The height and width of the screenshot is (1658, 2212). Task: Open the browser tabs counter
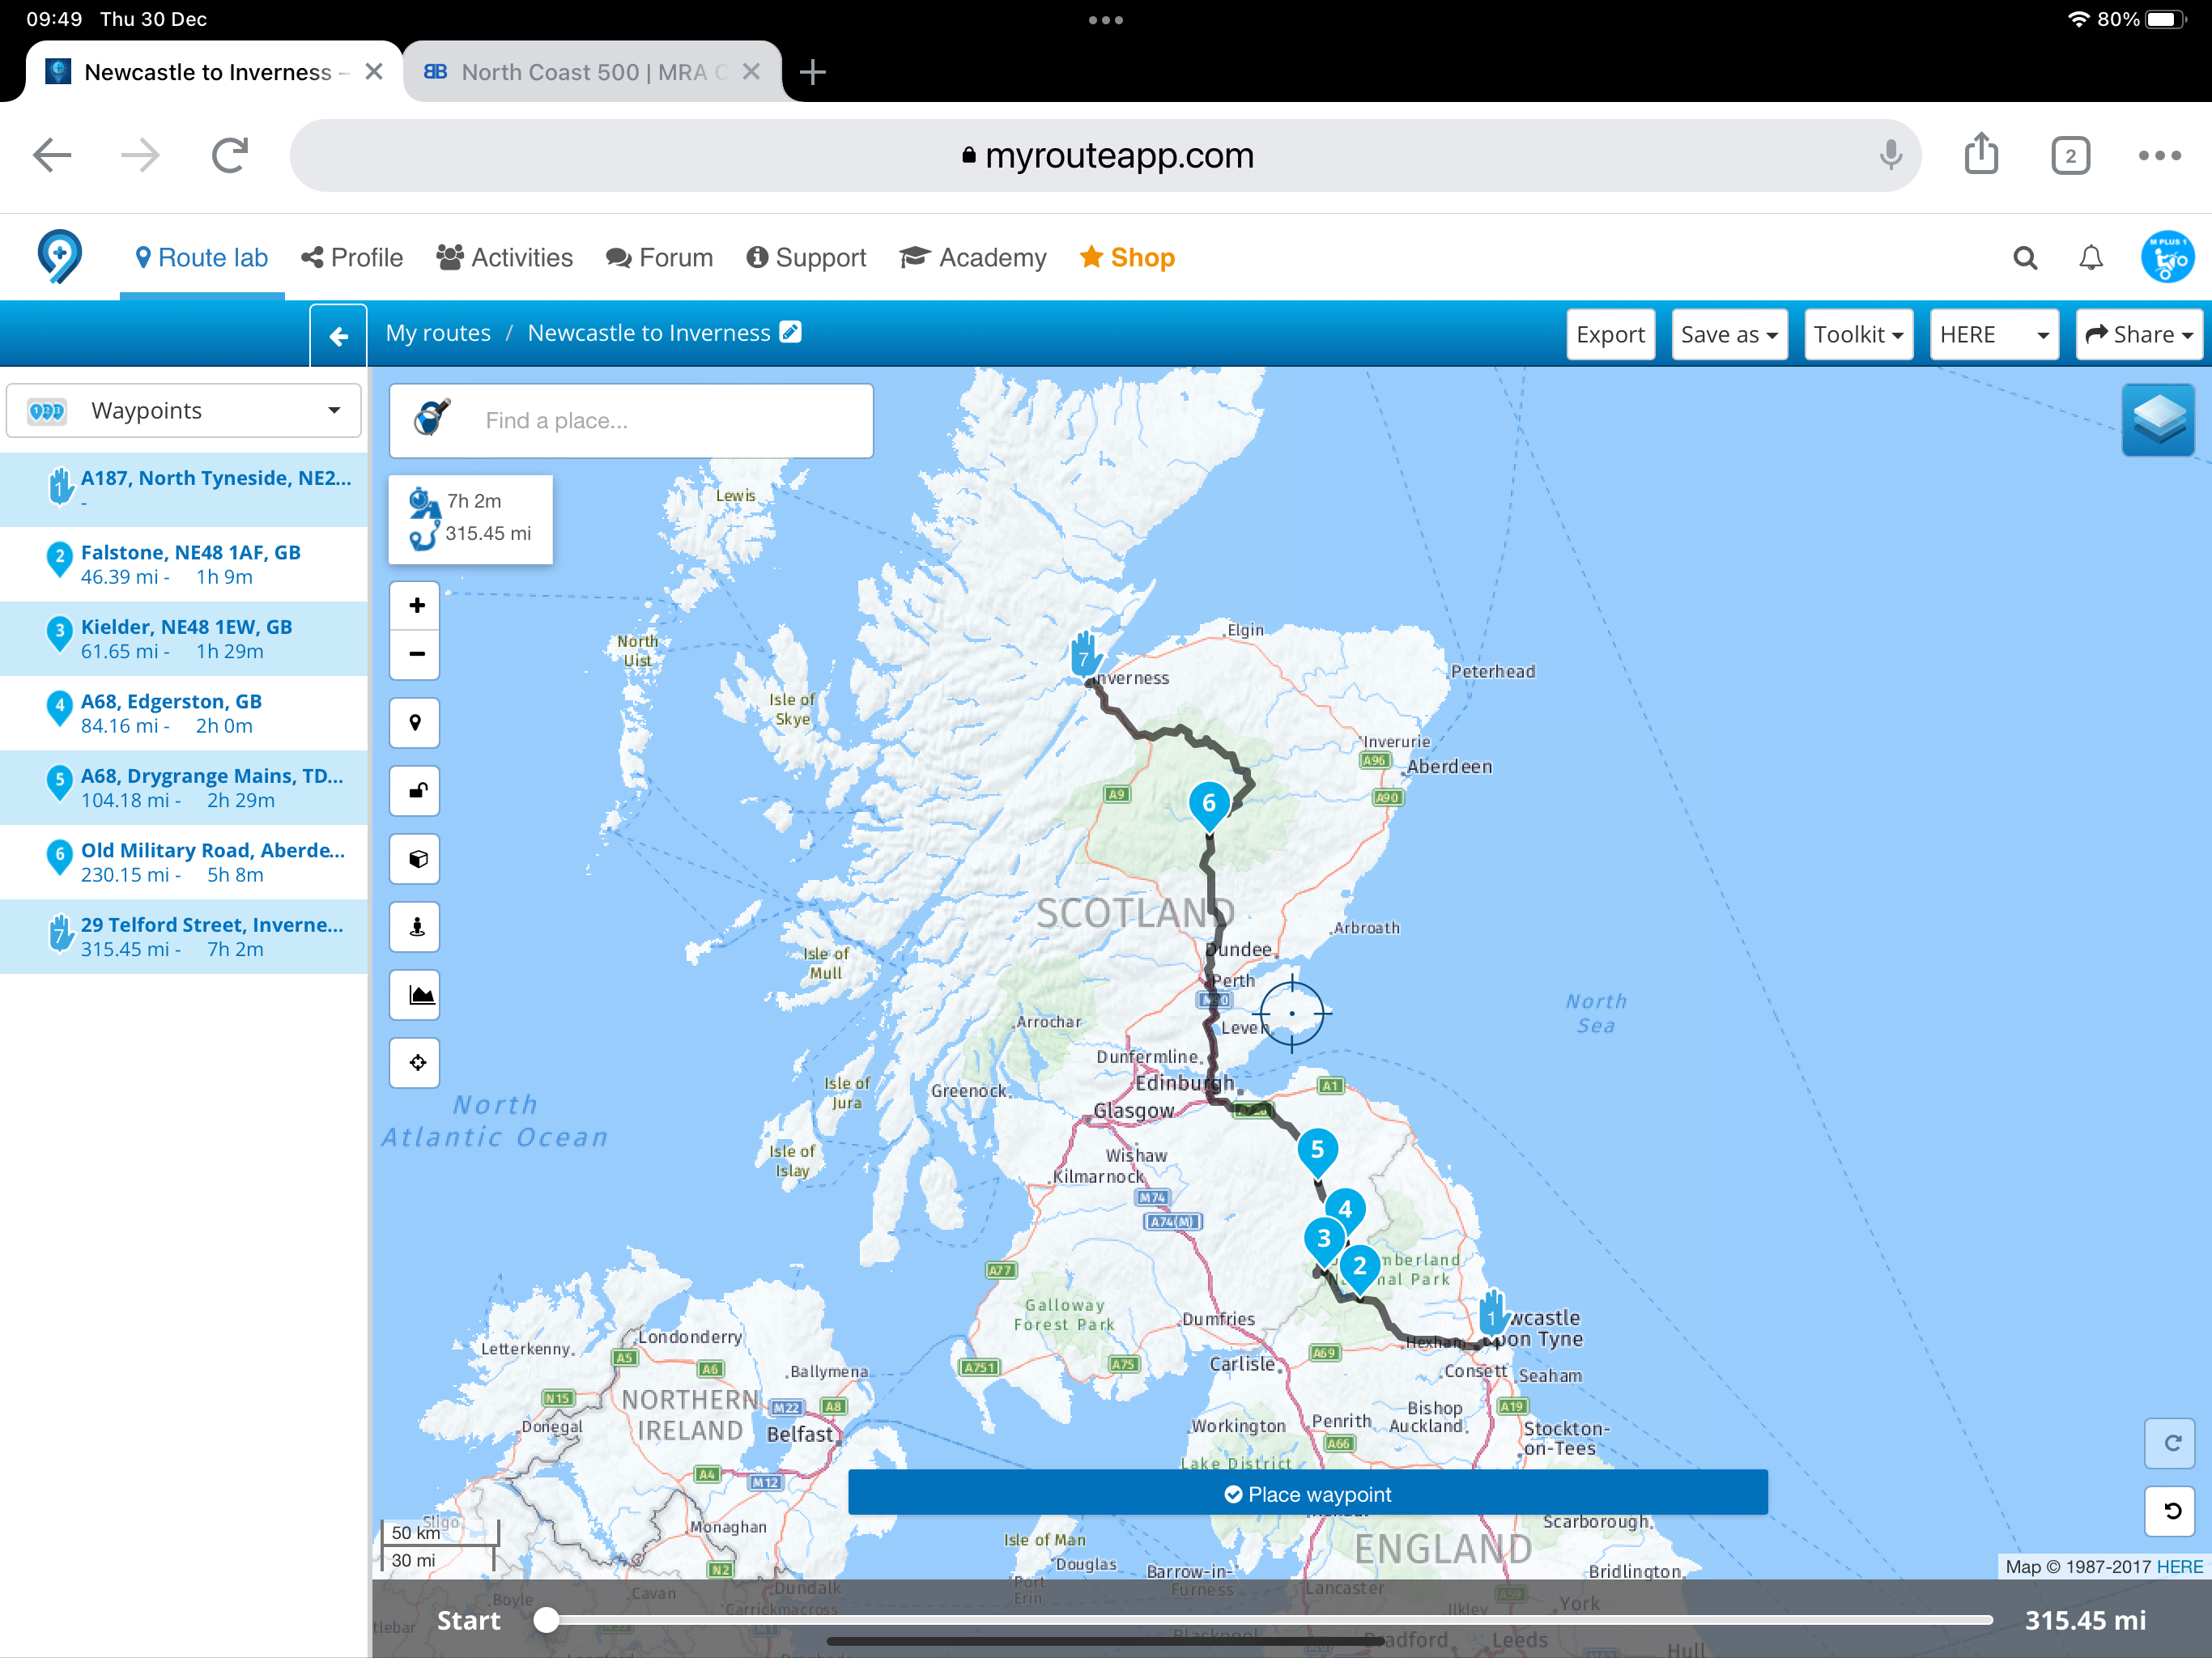pyautogui.click(x=2070, y=156)
